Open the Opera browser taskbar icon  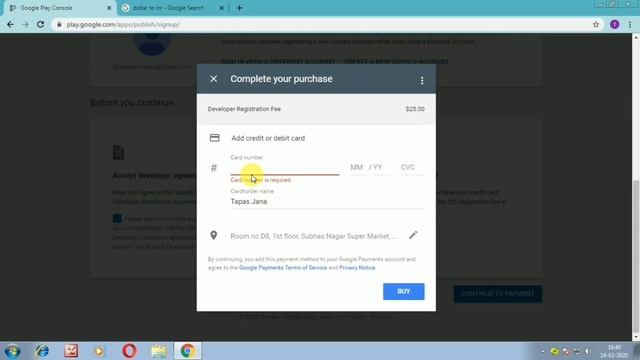click(129, 351)
